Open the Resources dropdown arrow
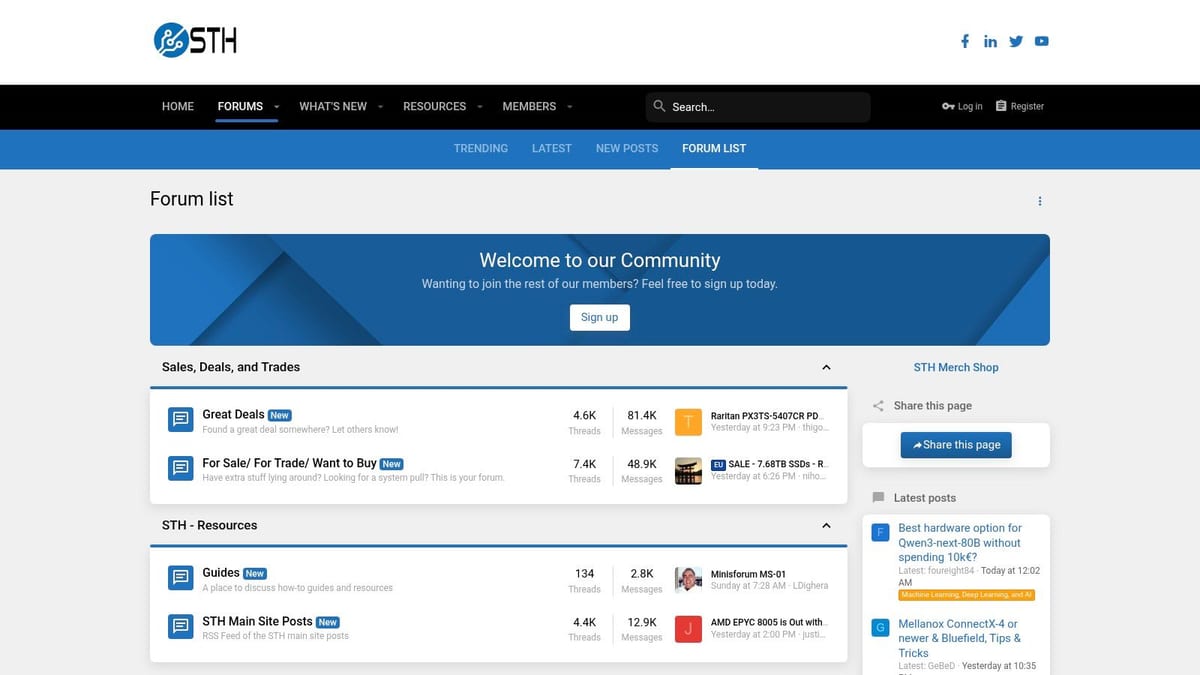This screenshot has height=675, width=1200. coord(479,107)
